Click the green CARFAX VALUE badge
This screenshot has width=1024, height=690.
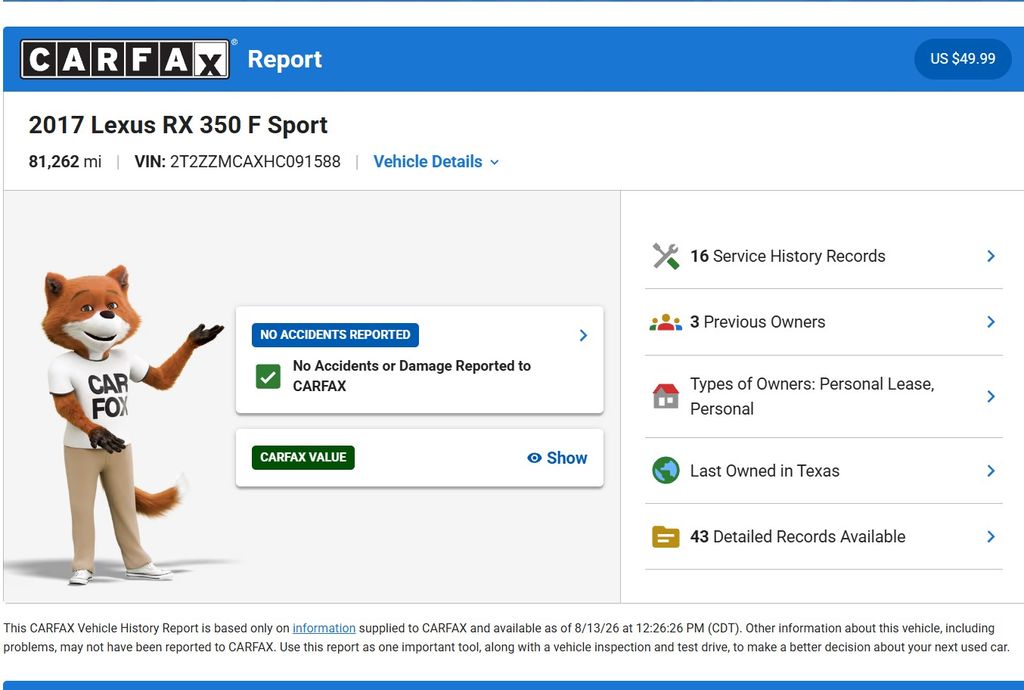coord(303,458)
